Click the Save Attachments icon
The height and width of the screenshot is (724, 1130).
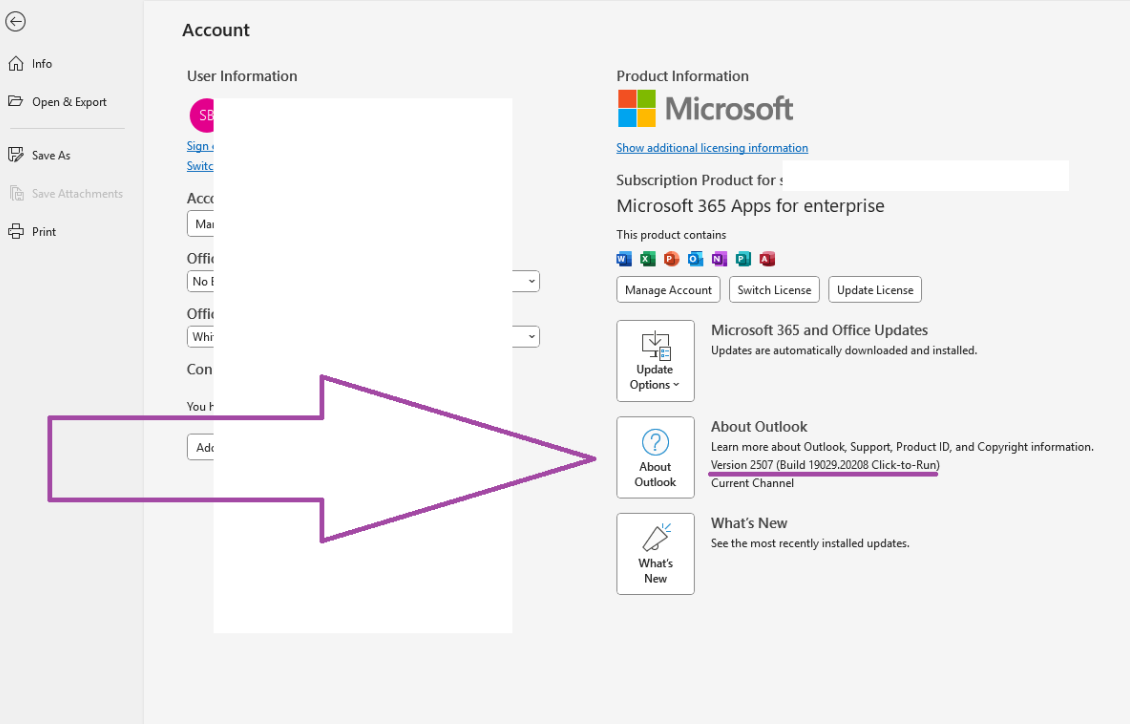coord(16,193)
